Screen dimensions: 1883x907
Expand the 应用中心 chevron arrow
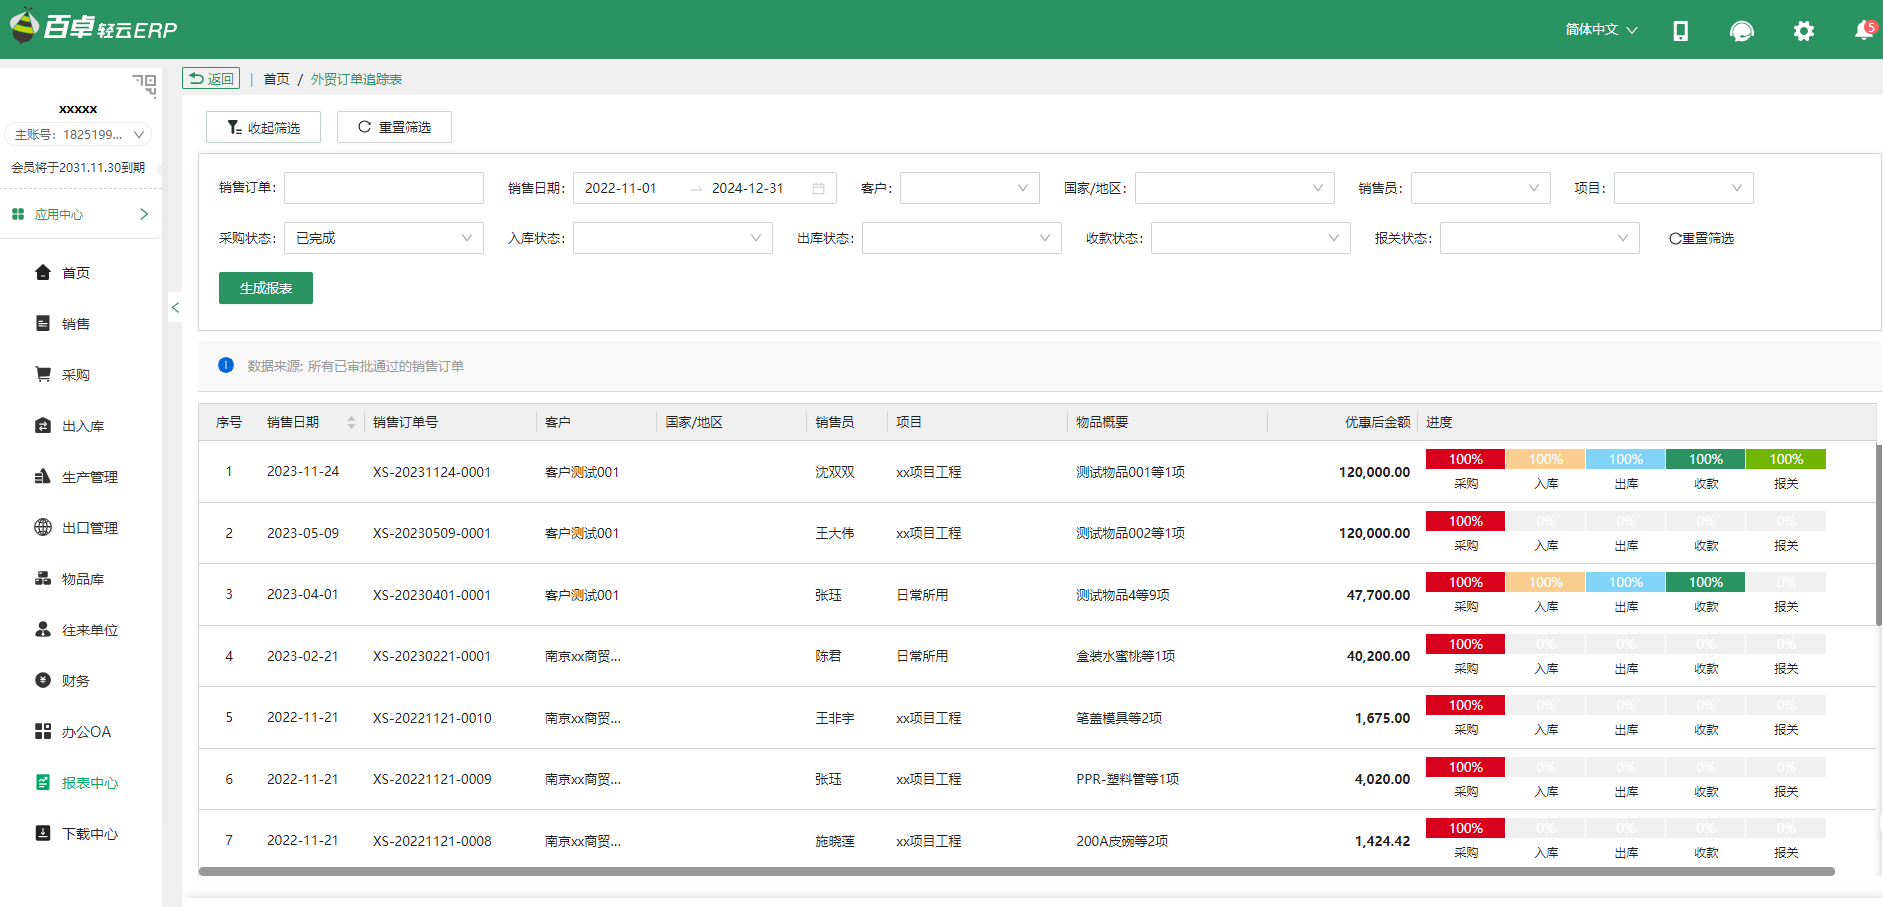[144, 214]
